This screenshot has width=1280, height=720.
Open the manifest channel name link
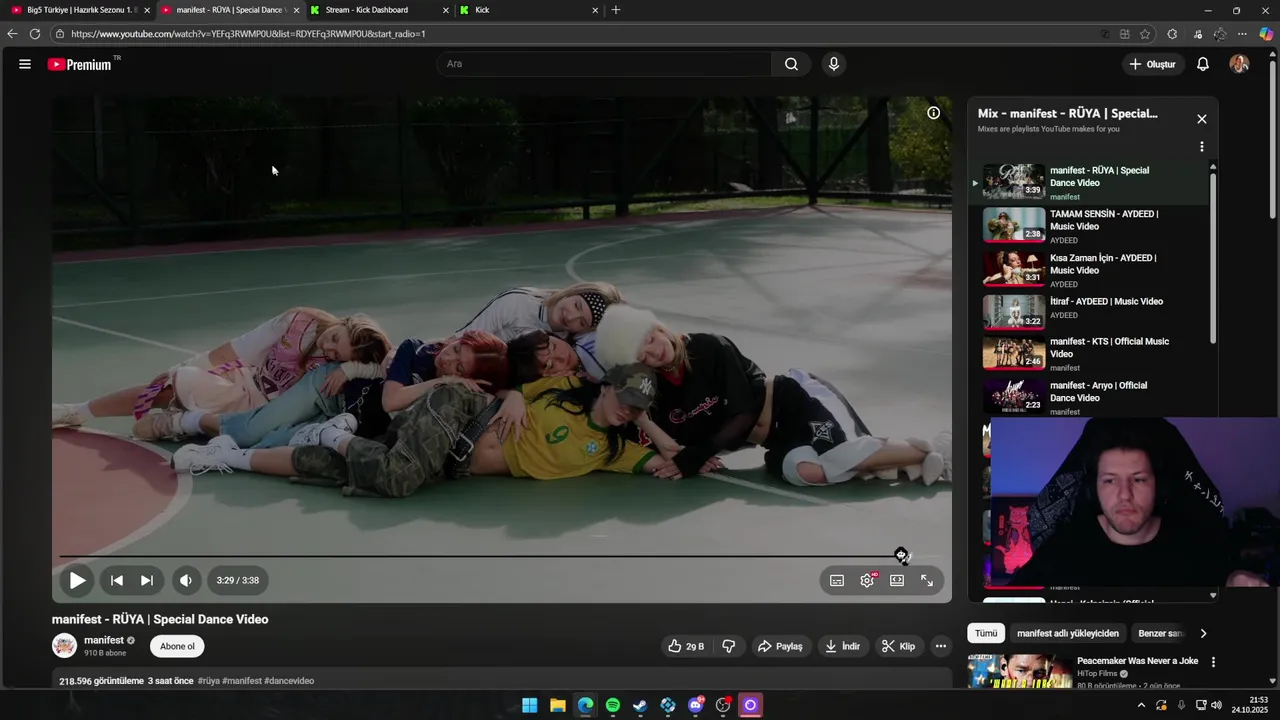104,640
